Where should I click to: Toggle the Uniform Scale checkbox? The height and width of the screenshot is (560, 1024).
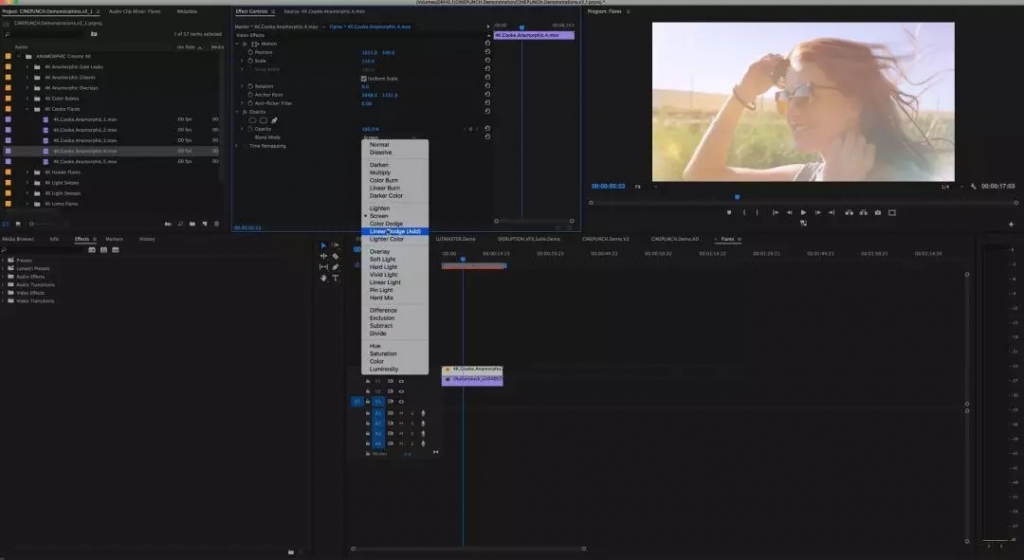pos(364,78)
